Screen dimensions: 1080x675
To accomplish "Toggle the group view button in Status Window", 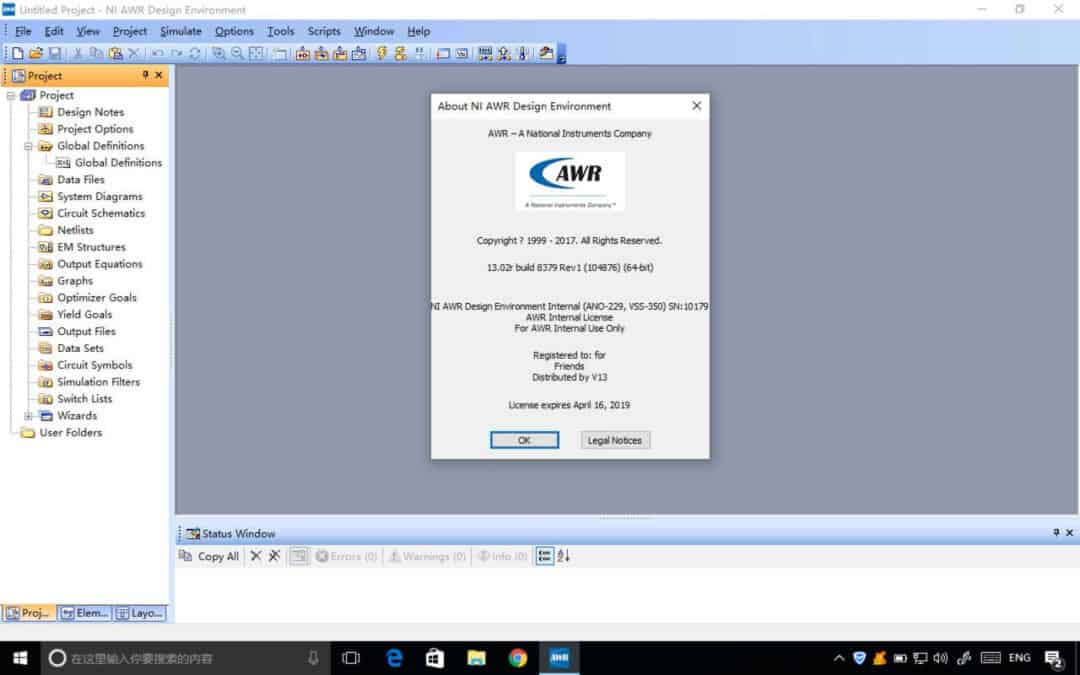I will click(x=544, y=556).
